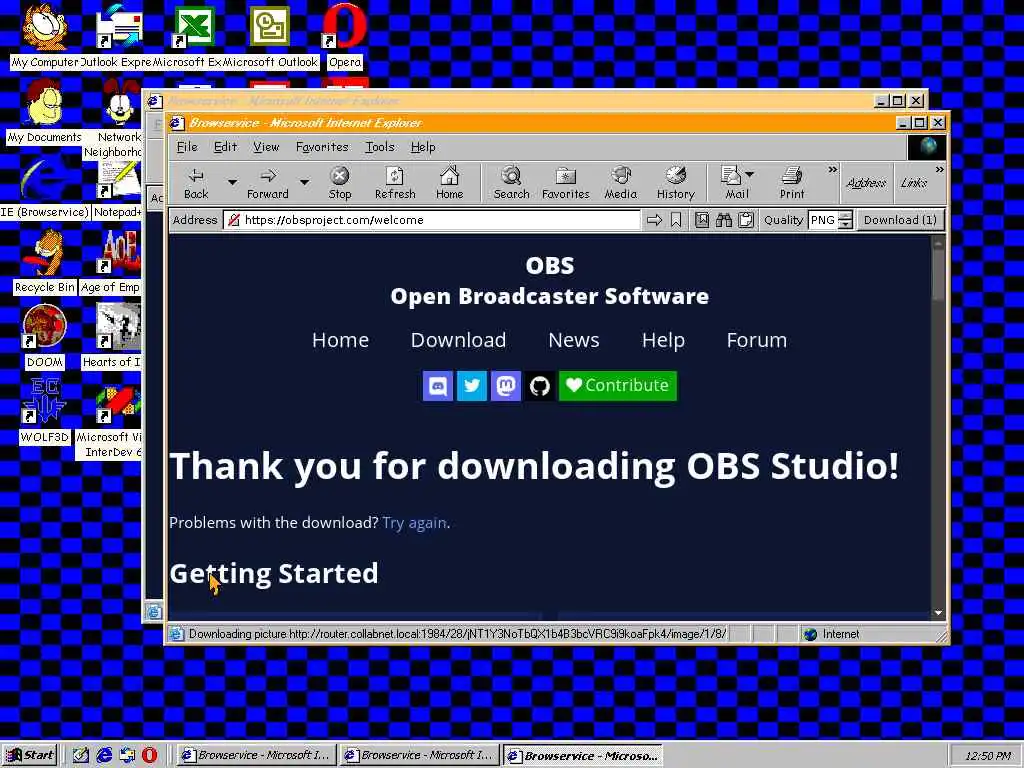Click the Forward navigation button

click(x=268, y=183)
